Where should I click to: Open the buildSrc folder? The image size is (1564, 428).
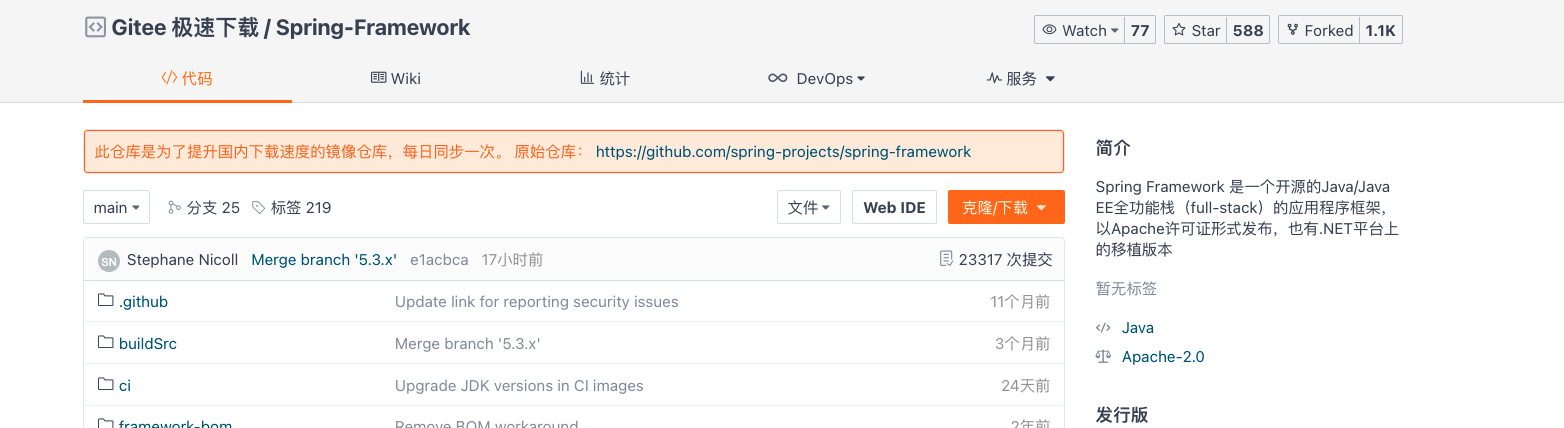coord(148,343)
